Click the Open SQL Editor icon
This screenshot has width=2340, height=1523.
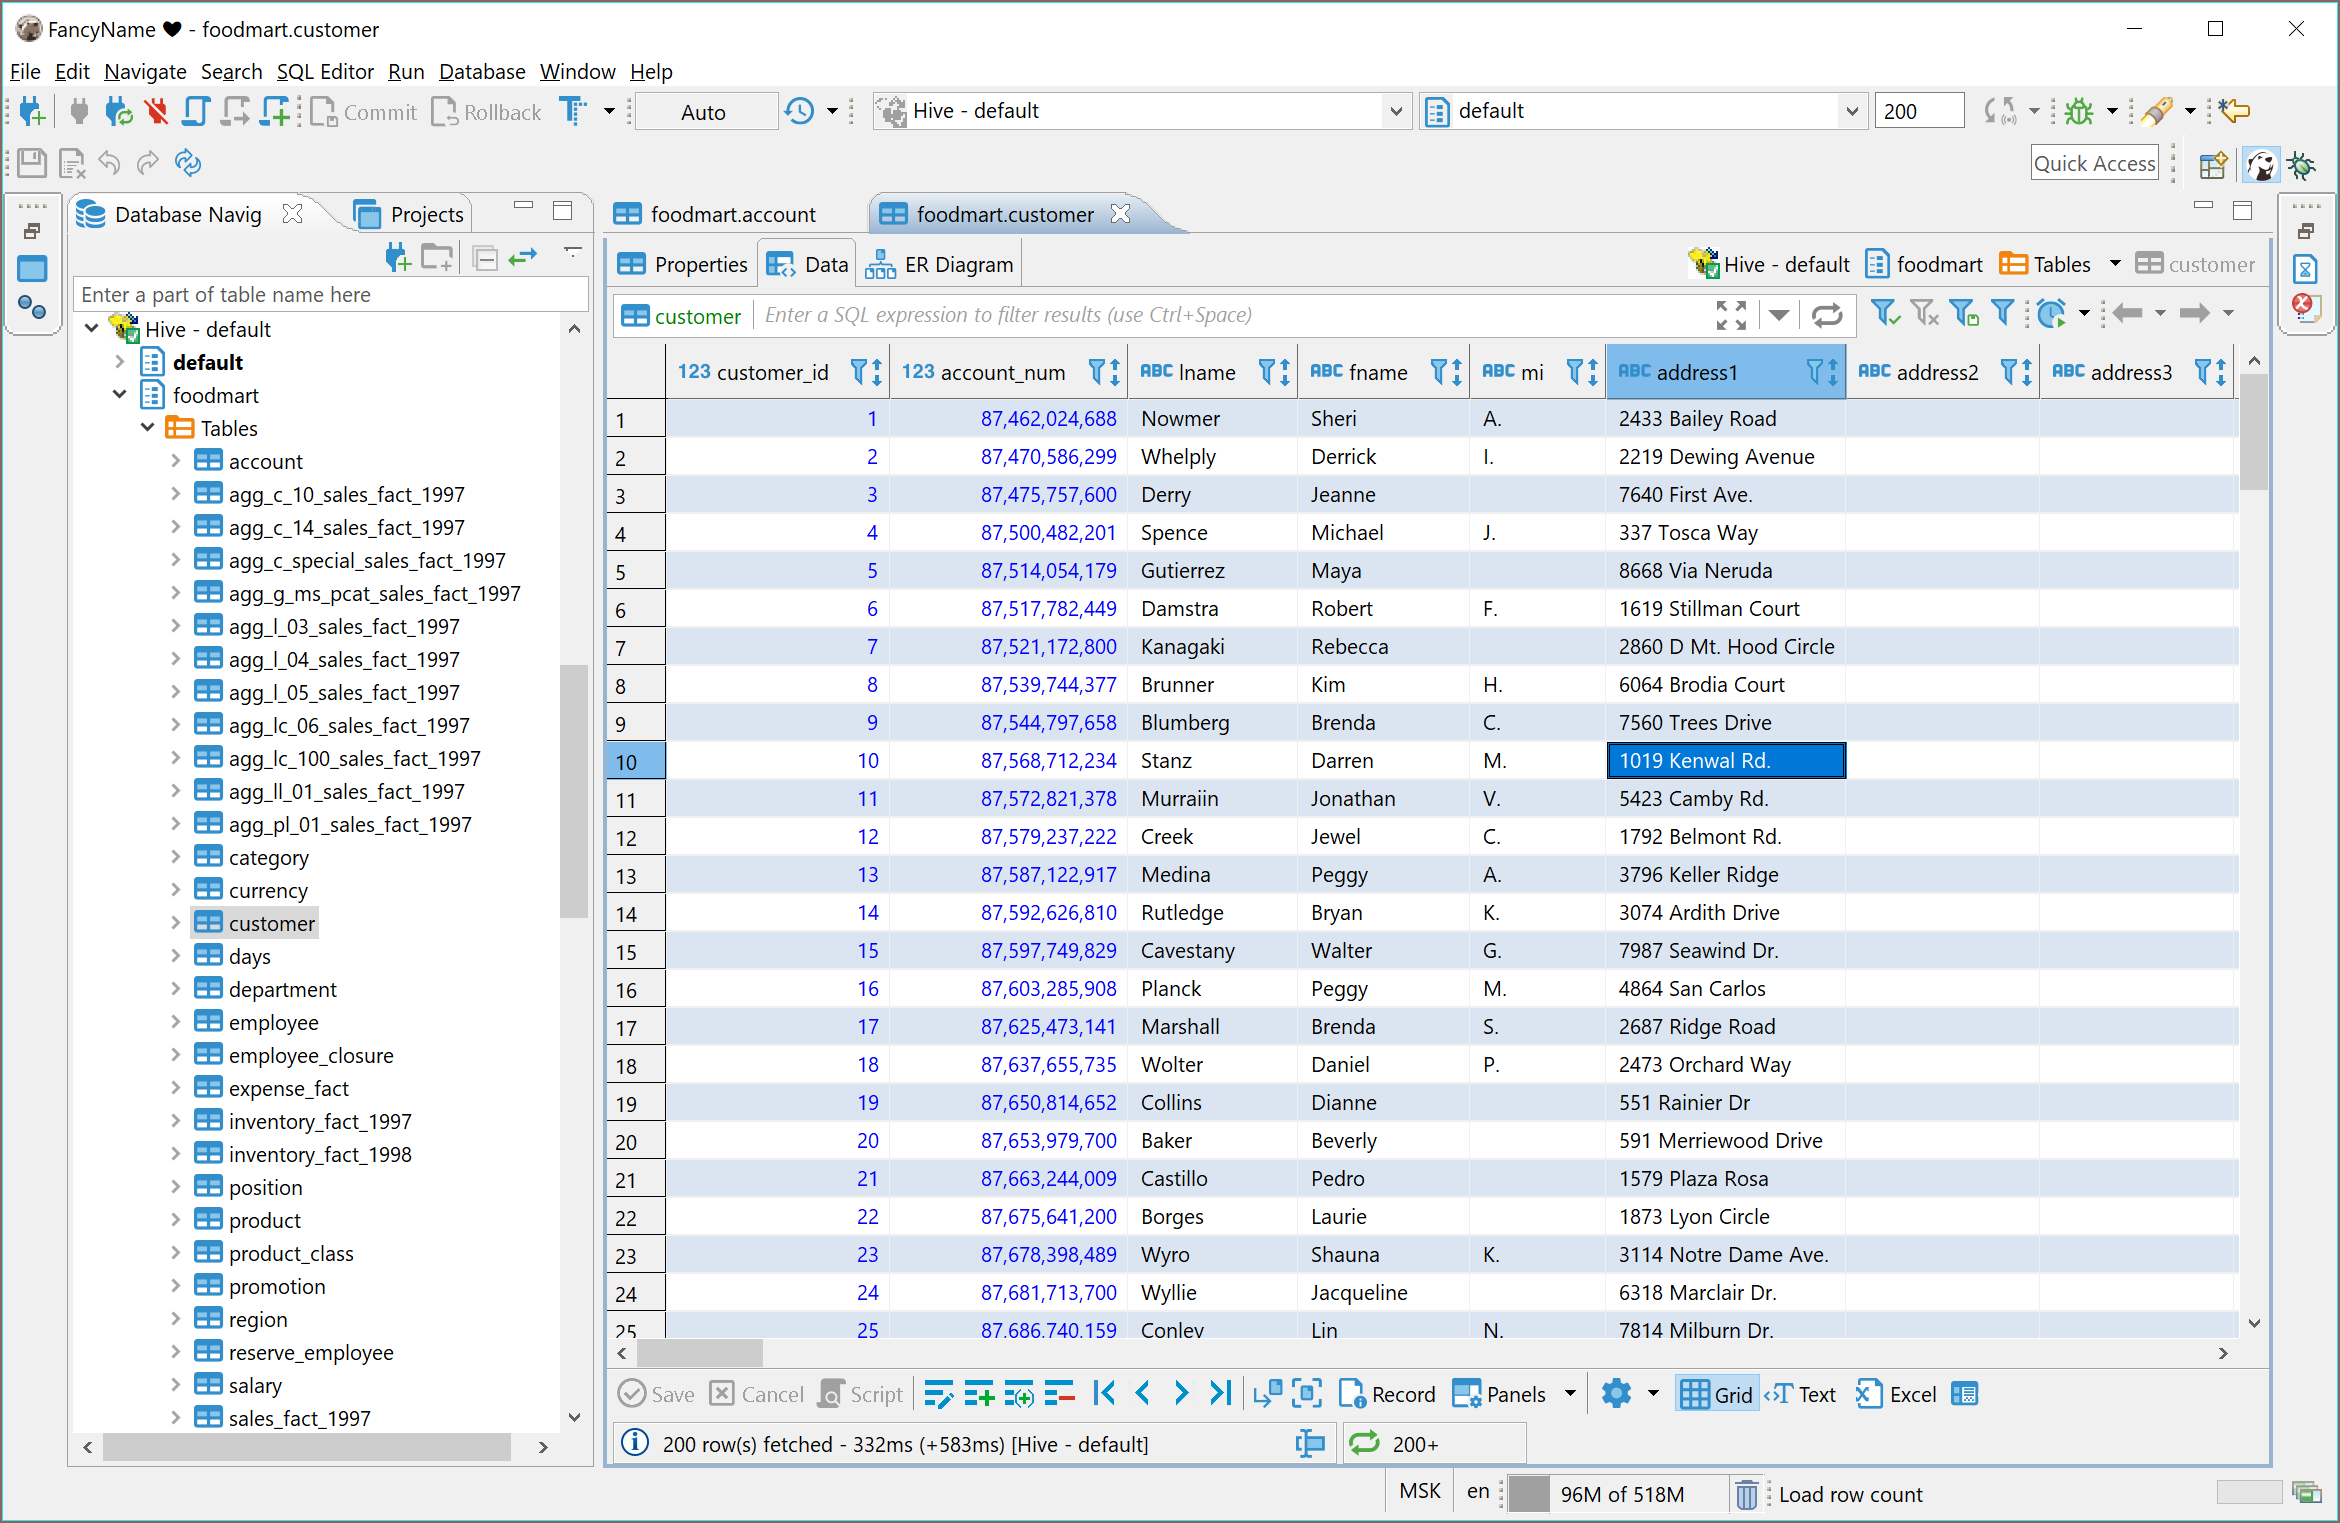[x=196, y=111]
